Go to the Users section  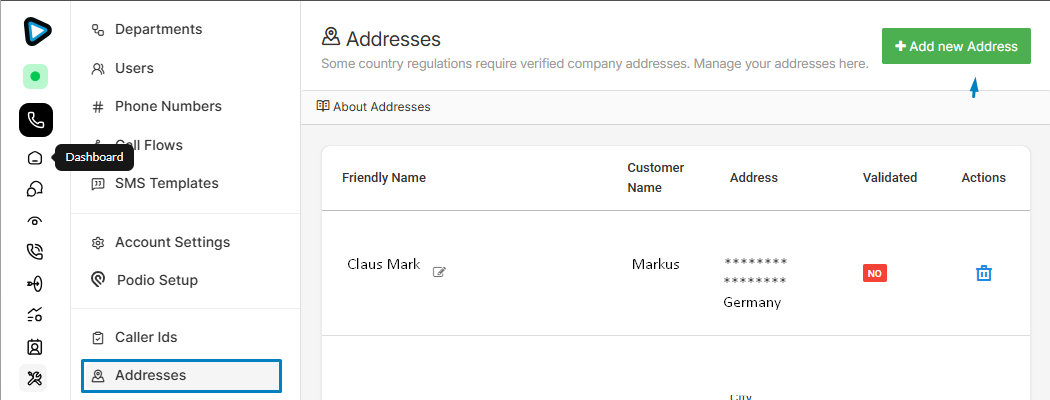click(x=134, y=68)
